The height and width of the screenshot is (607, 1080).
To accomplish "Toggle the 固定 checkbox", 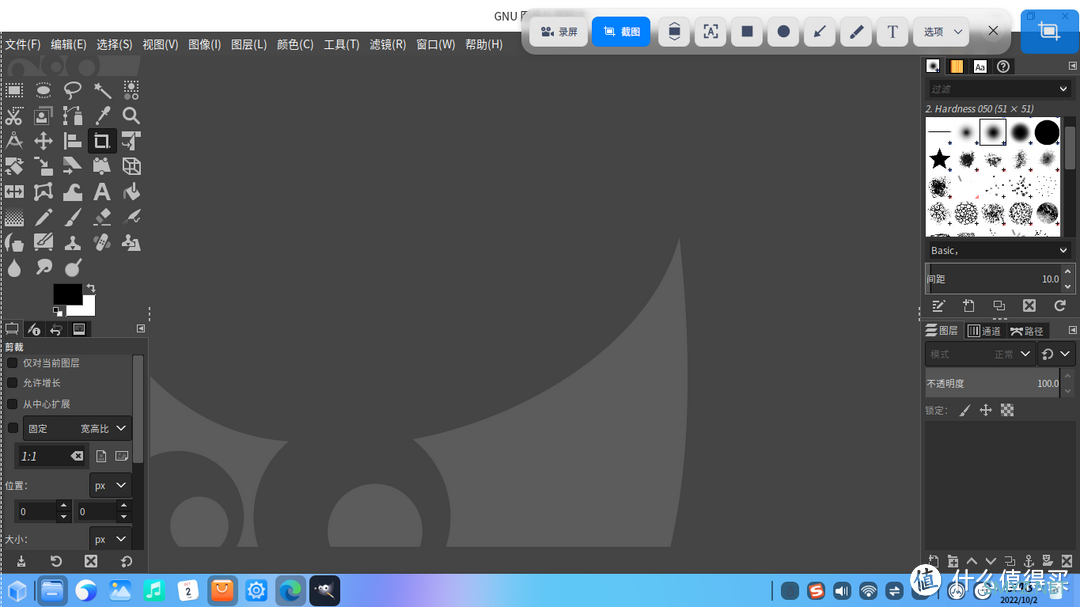I will [12, 428].
